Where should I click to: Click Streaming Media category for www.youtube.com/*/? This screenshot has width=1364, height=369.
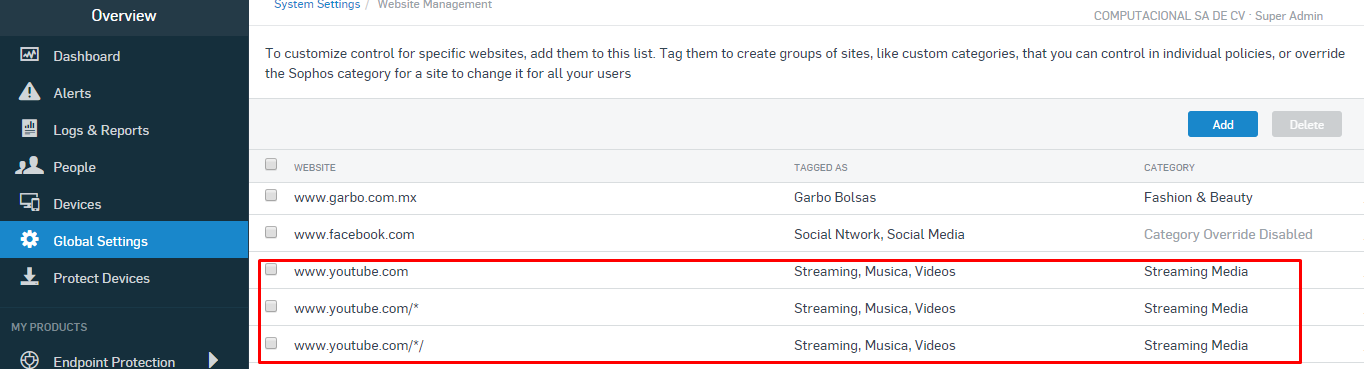pyautogui.click(x=1196, y=345)
